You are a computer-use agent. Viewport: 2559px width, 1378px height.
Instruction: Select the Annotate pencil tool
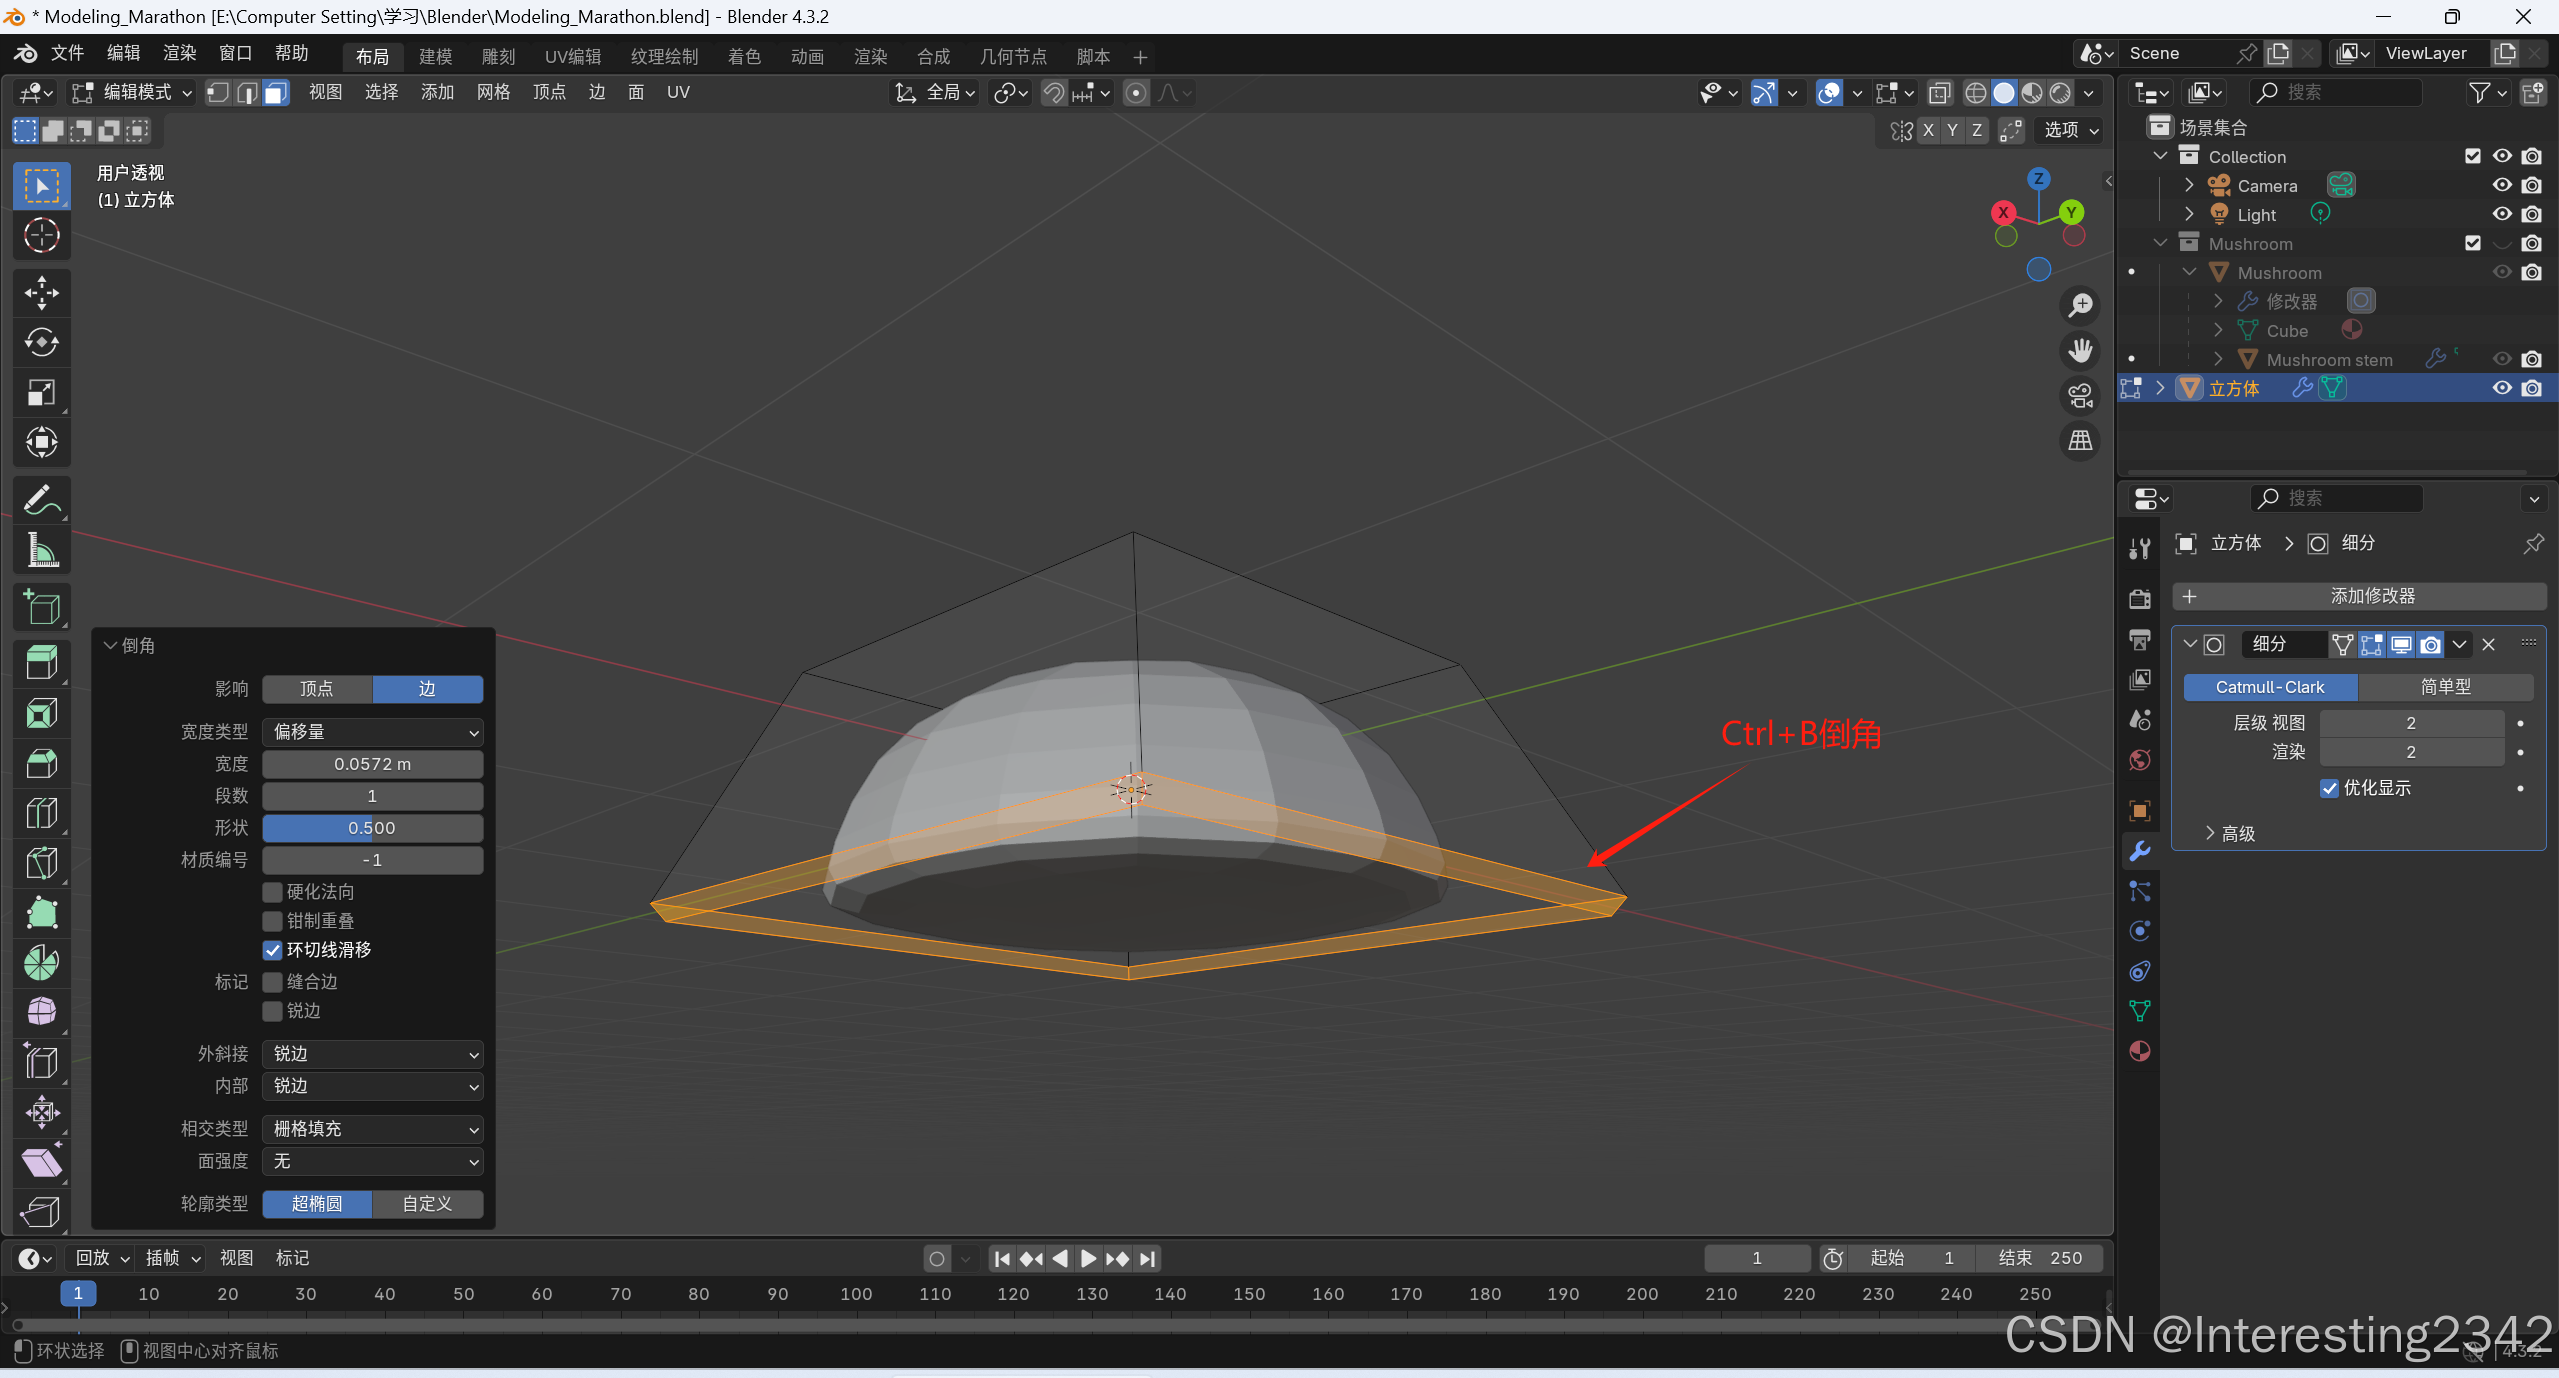tap(41, 500)
